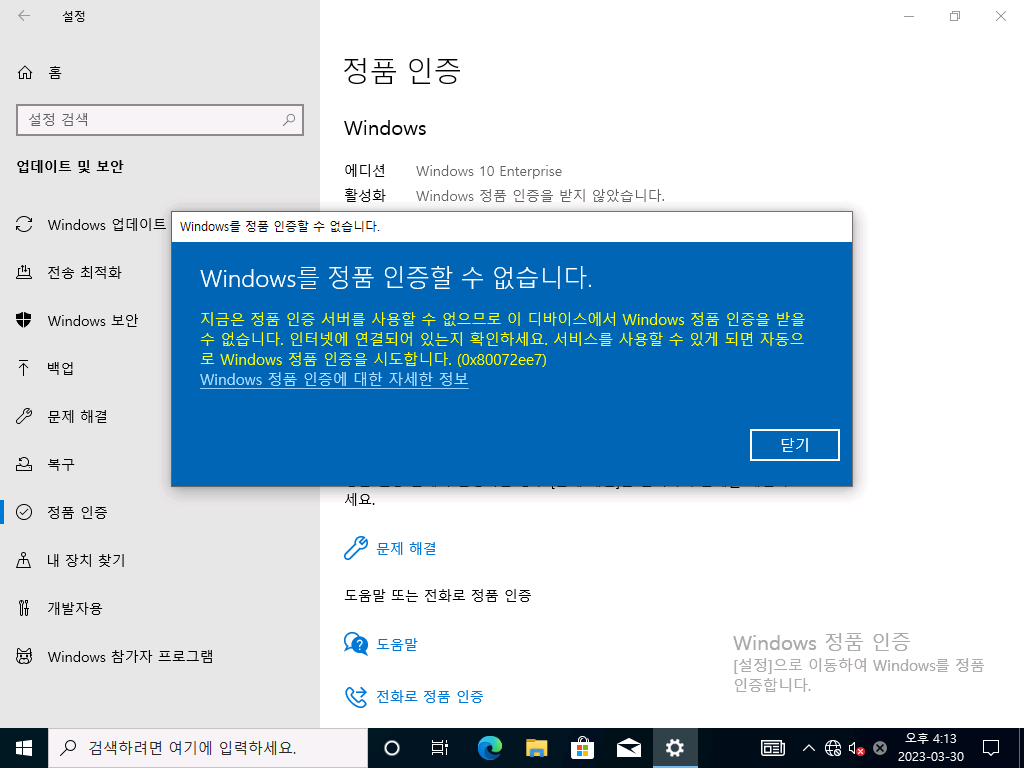Viewport: 1024px width, 768px height.
Task: Click the muted volume tray icon
Action: click(x=856, y=748)
